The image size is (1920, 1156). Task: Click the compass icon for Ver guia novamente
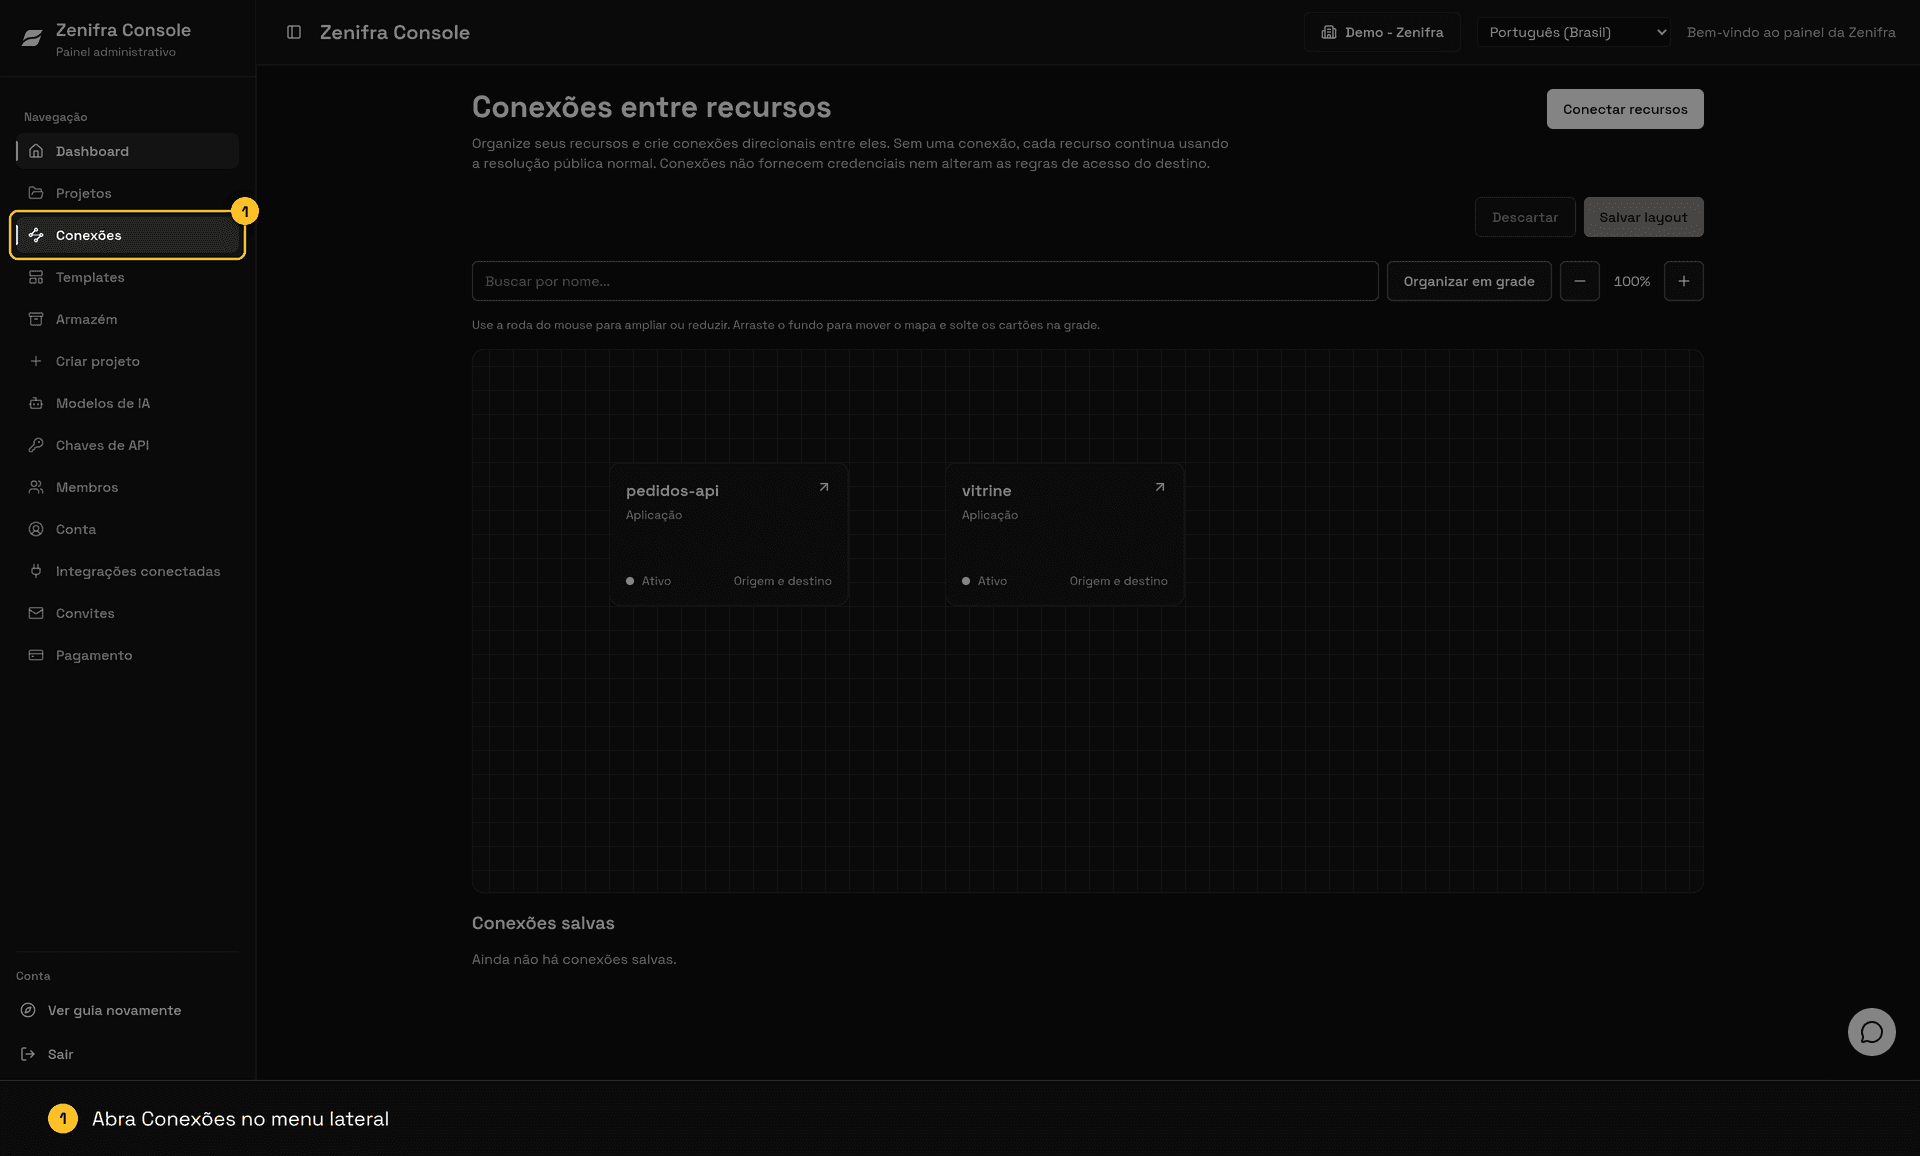pos(28,1010)
